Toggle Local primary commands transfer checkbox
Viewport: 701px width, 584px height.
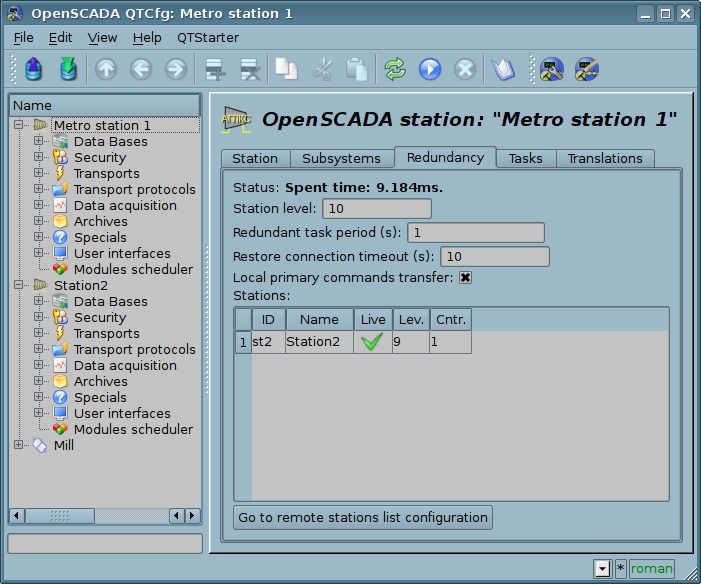click(x=465, y=278)
